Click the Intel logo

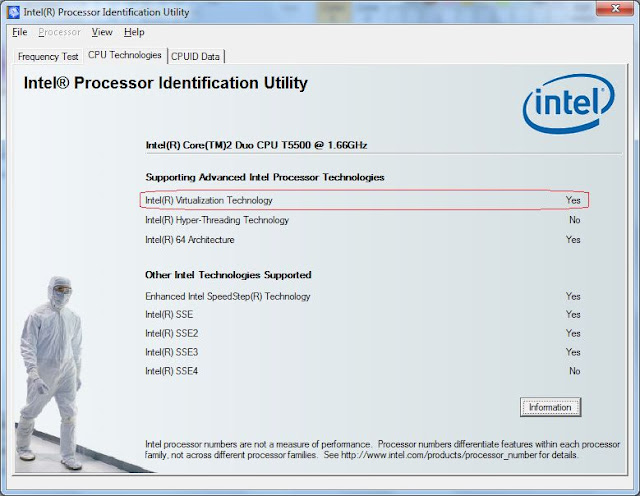click(568, 104)
